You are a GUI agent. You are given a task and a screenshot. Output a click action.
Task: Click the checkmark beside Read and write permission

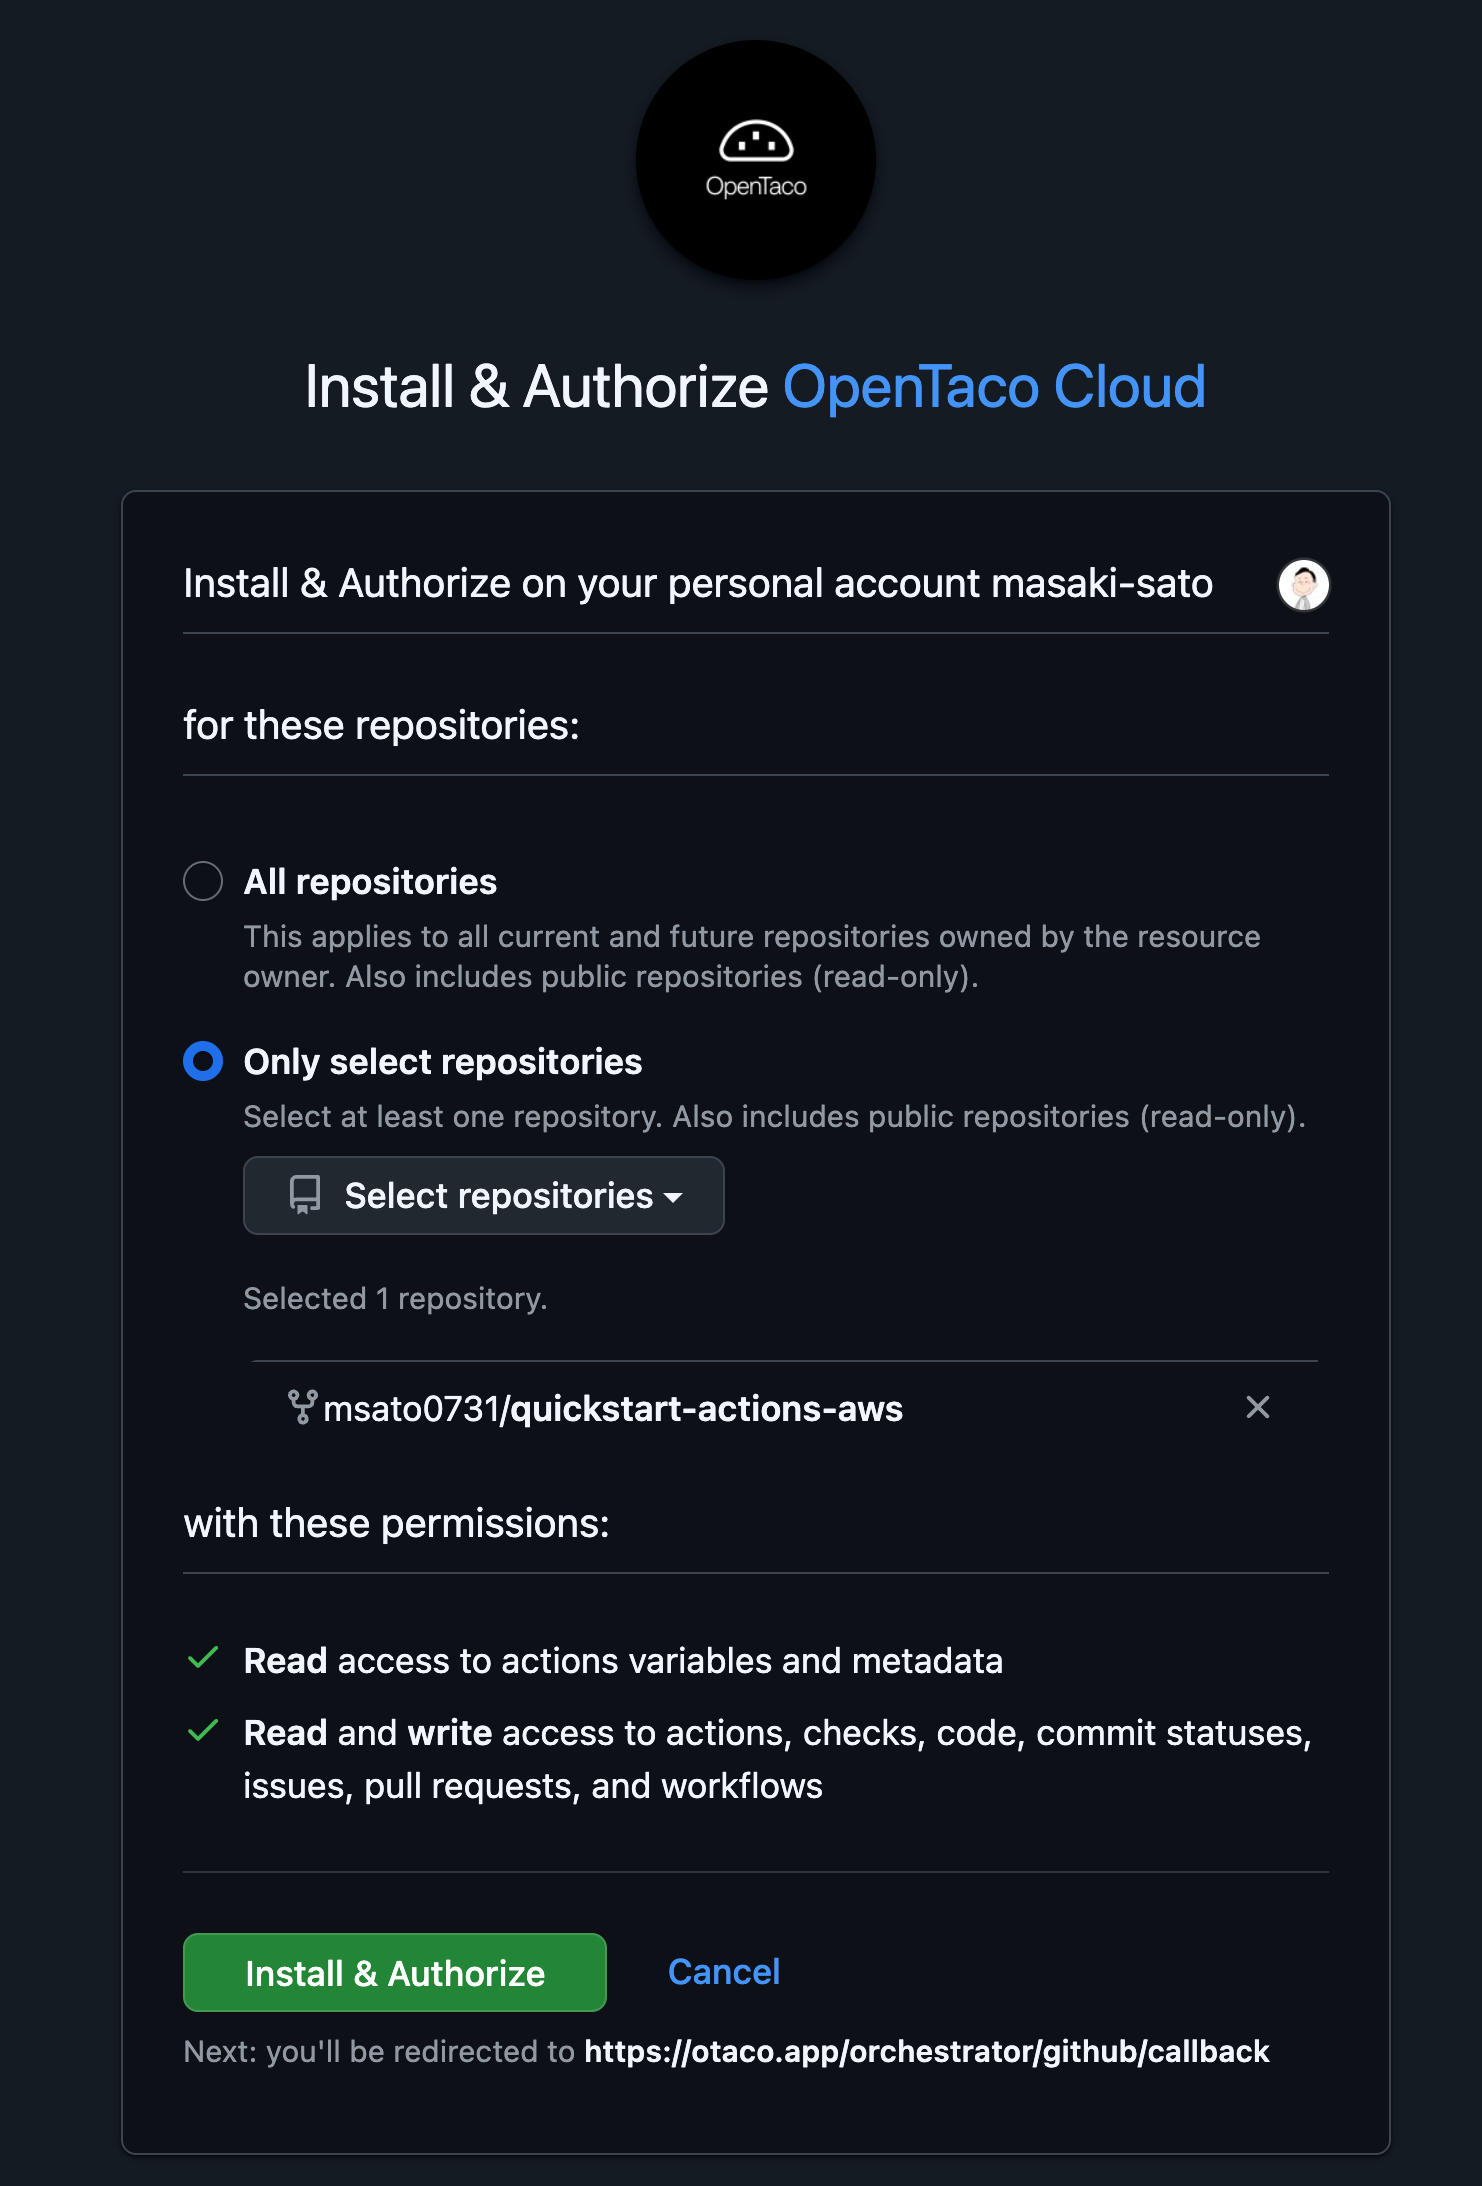(203, 1731)
